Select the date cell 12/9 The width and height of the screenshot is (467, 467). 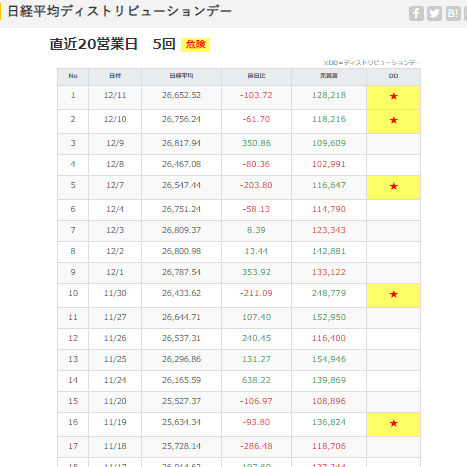coord(115,143)
